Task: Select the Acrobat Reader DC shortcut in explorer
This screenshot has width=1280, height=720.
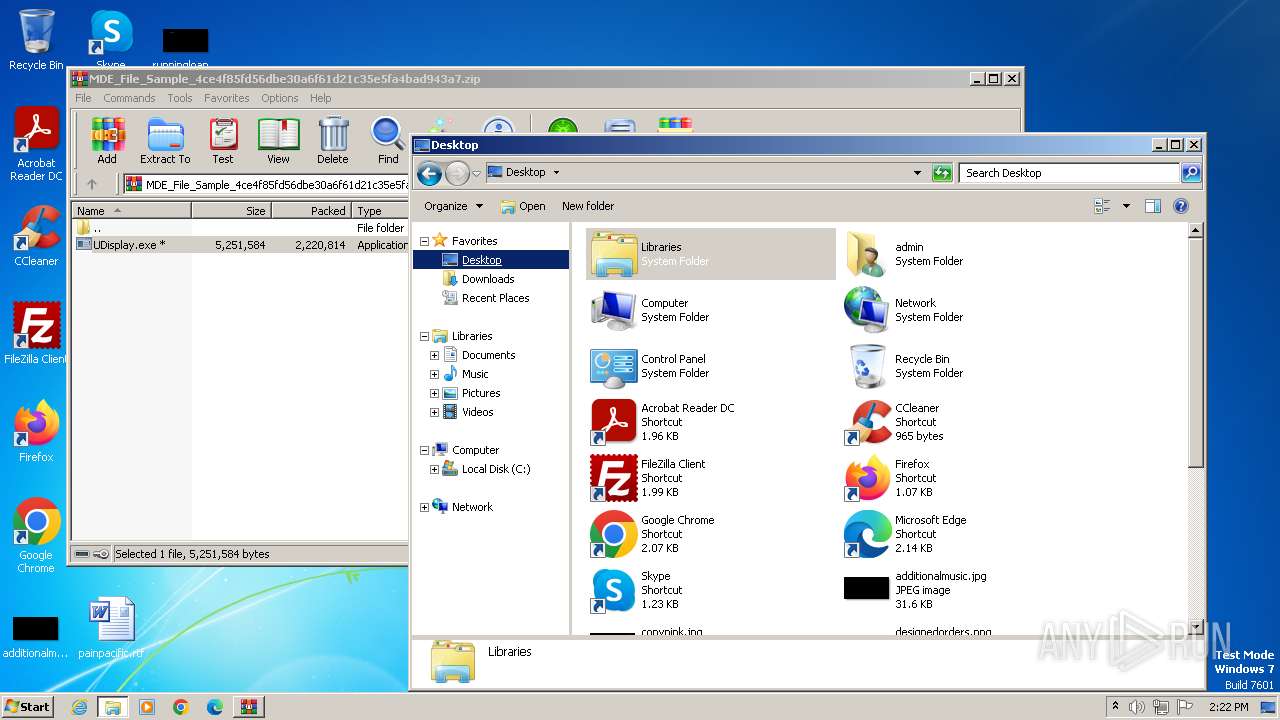Action: click(x=711, y=422)
